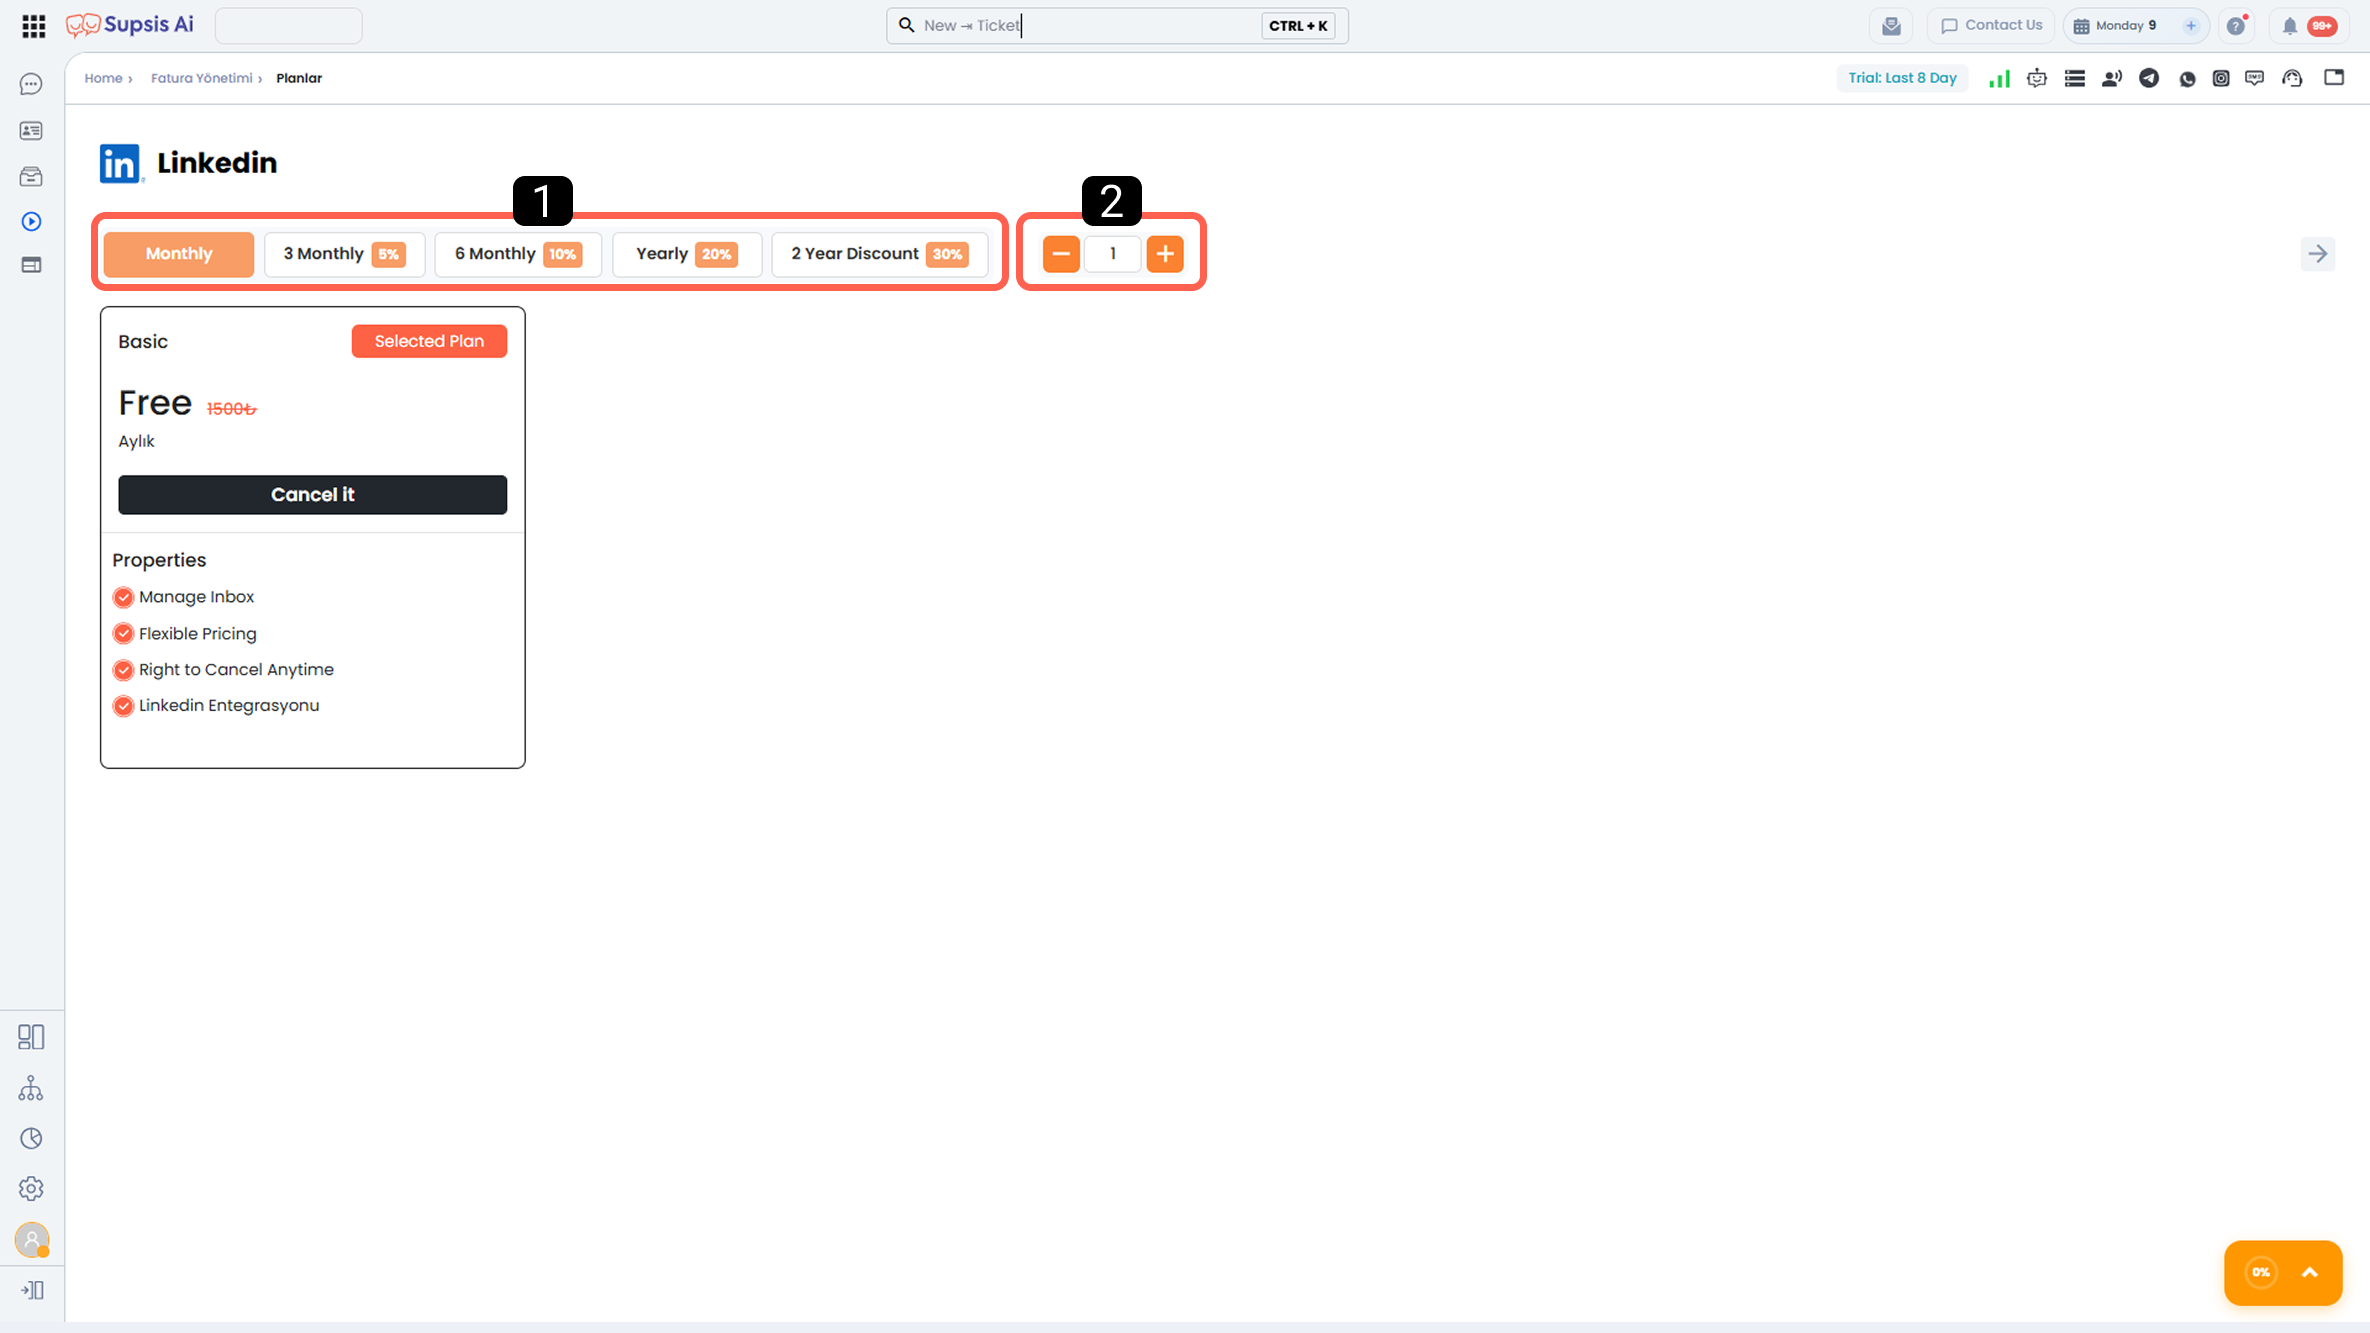This screenshot has width=2370, height=1333.
Task: Open the settings gear in sidebar
Action: click(31, 1189)
